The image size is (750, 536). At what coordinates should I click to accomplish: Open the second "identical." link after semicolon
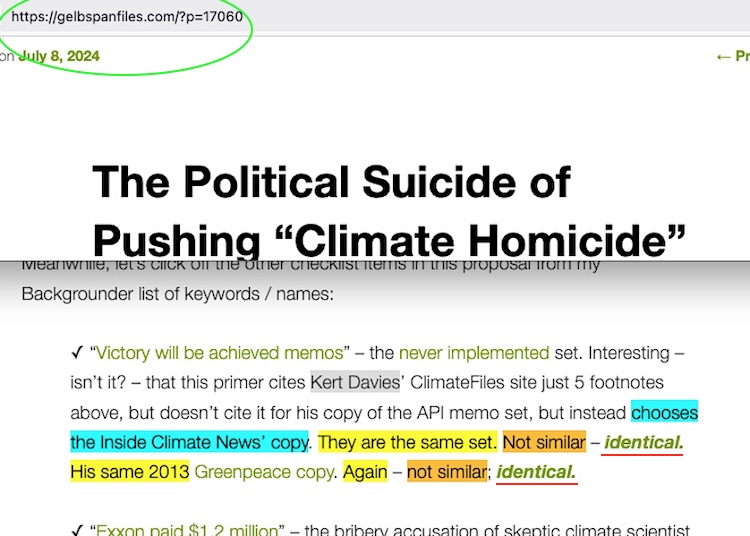pos(536,471)
